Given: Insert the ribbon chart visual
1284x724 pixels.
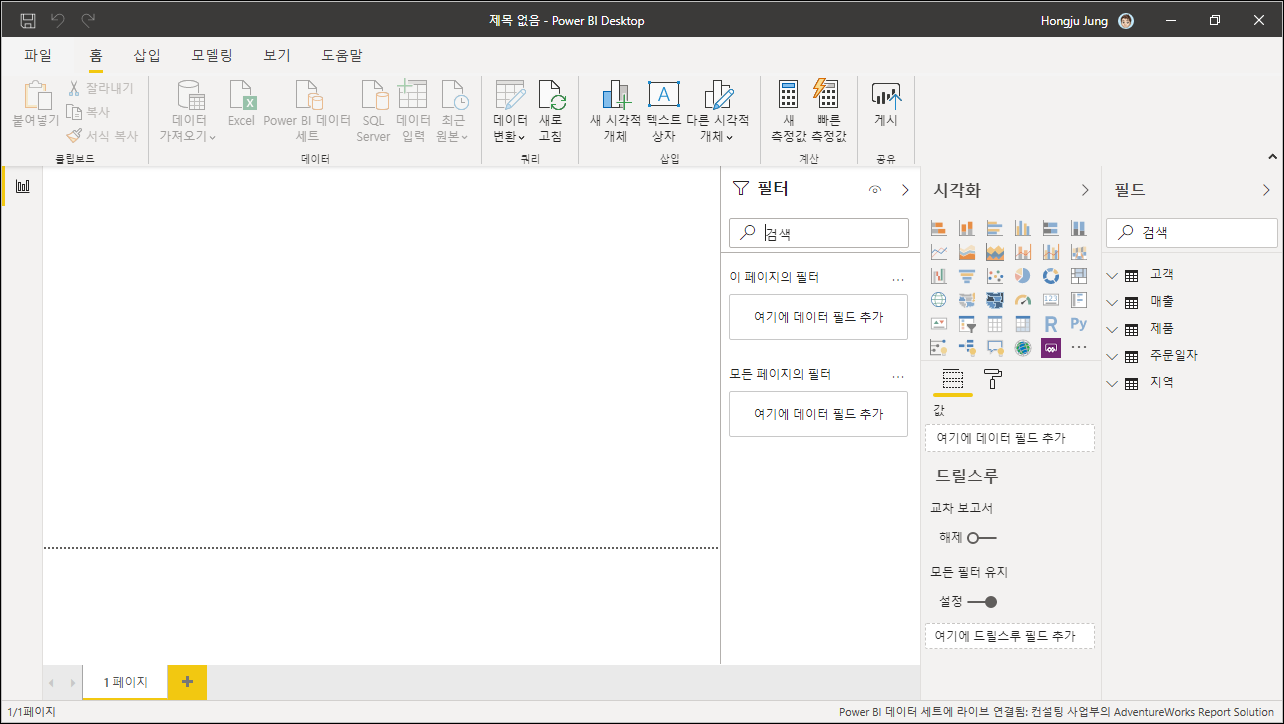Looking at the screenshot, I should point(1078,252).
